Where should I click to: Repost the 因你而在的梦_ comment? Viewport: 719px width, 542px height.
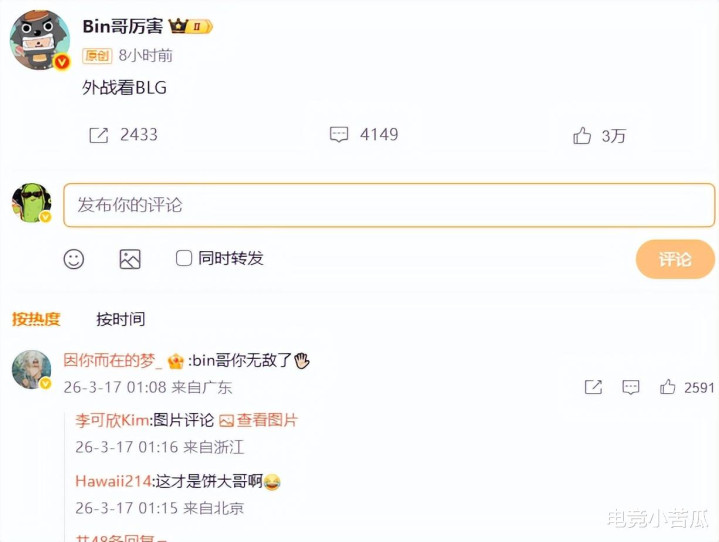point(593,387)
